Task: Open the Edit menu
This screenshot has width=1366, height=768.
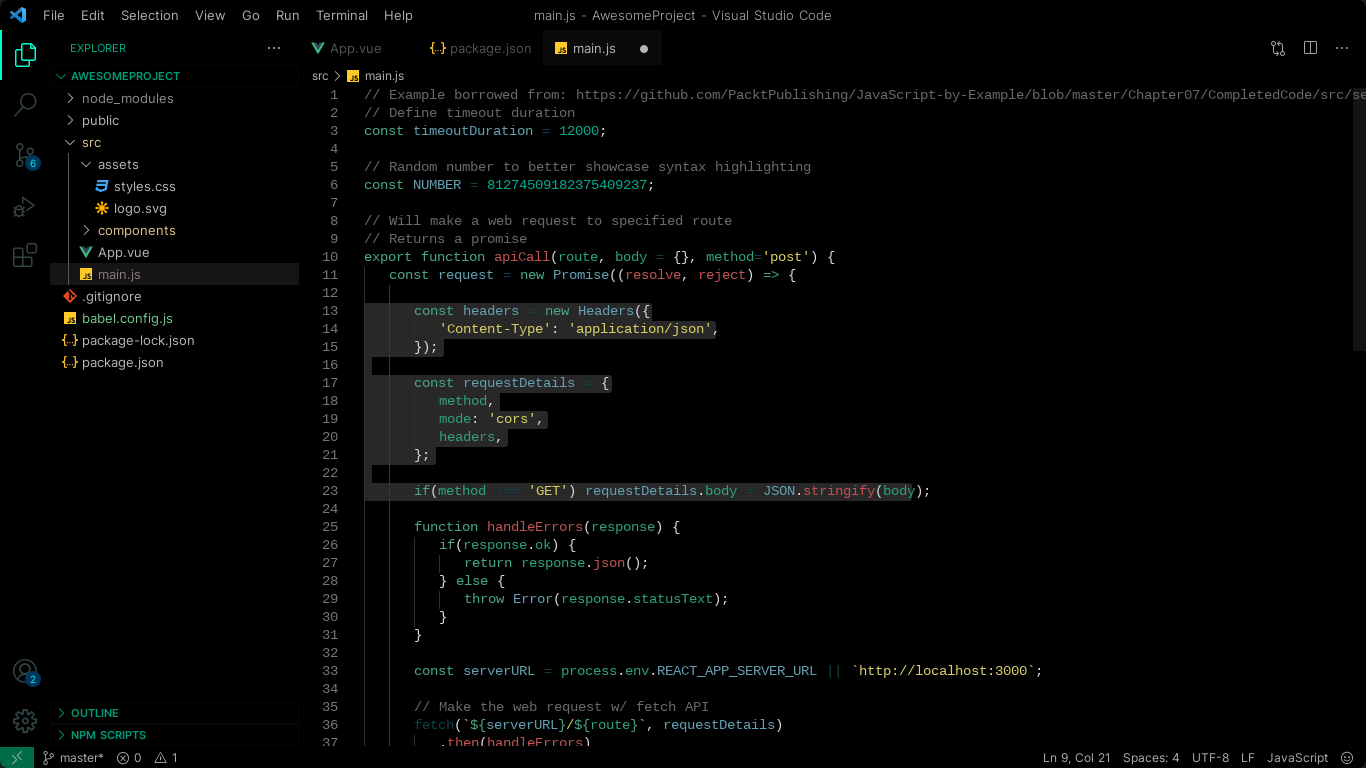Action: 93,15
